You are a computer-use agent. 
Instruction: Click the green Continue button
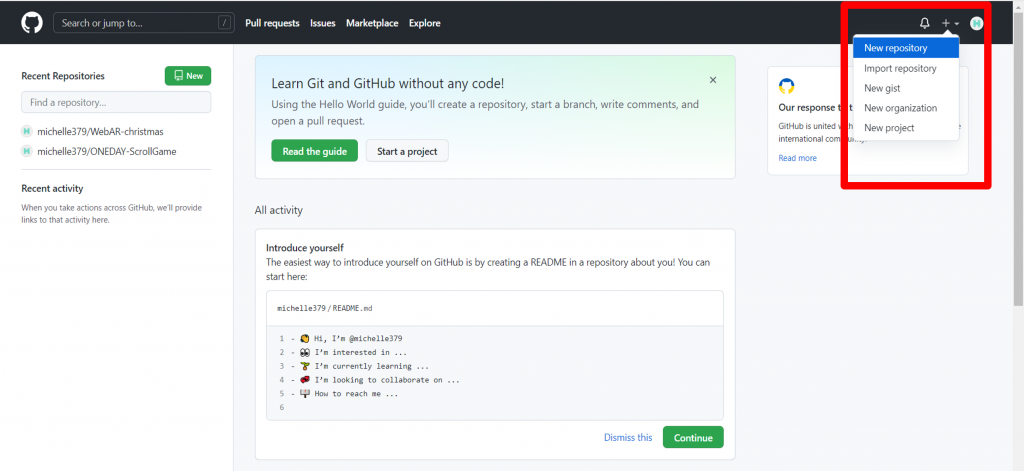693,437
